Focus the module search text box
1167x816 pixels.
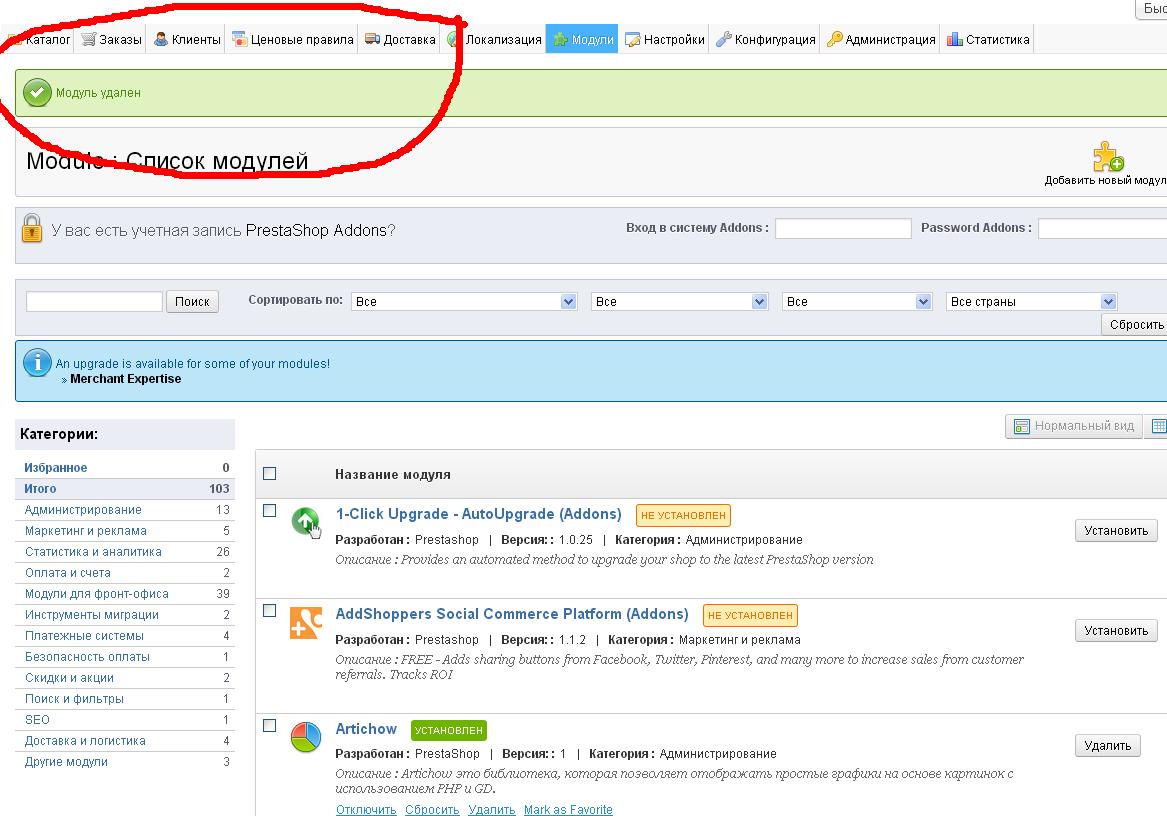95,302
